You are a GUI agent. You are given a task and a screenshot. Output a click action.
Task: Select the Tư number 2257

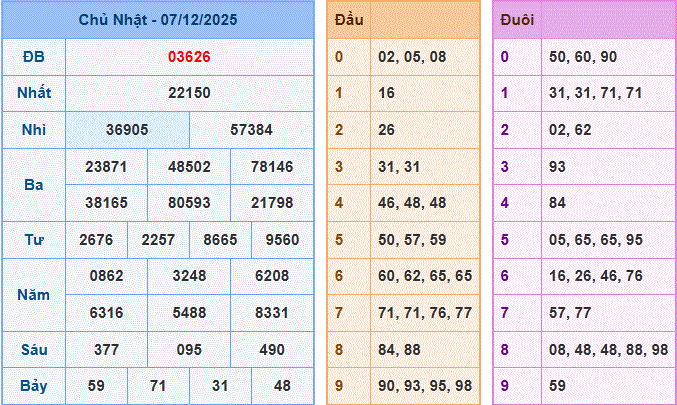click(x=158, y=240)
